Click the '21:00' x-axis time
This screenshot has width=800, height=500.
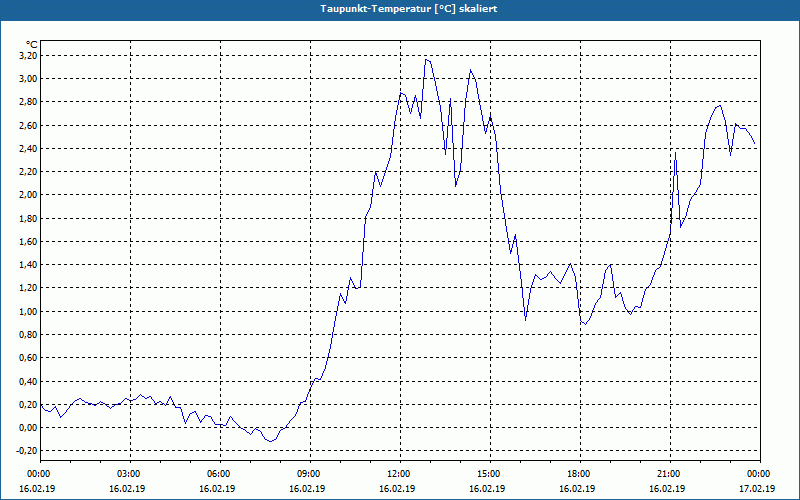coord(670,474)
